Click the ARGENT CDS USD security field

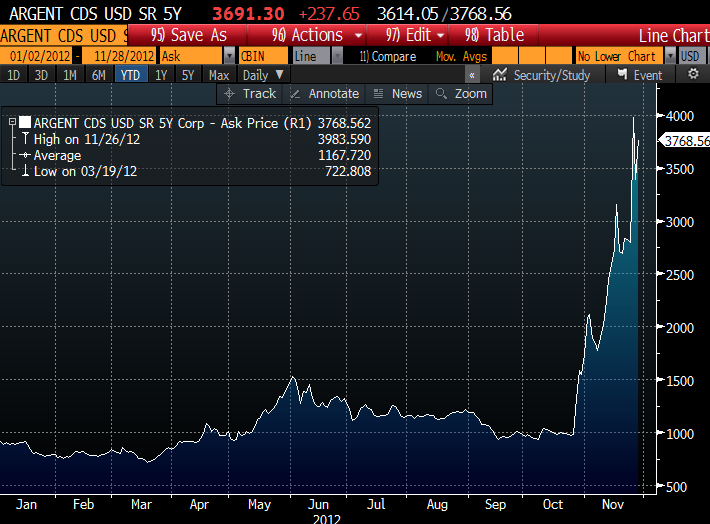point(64,35)
